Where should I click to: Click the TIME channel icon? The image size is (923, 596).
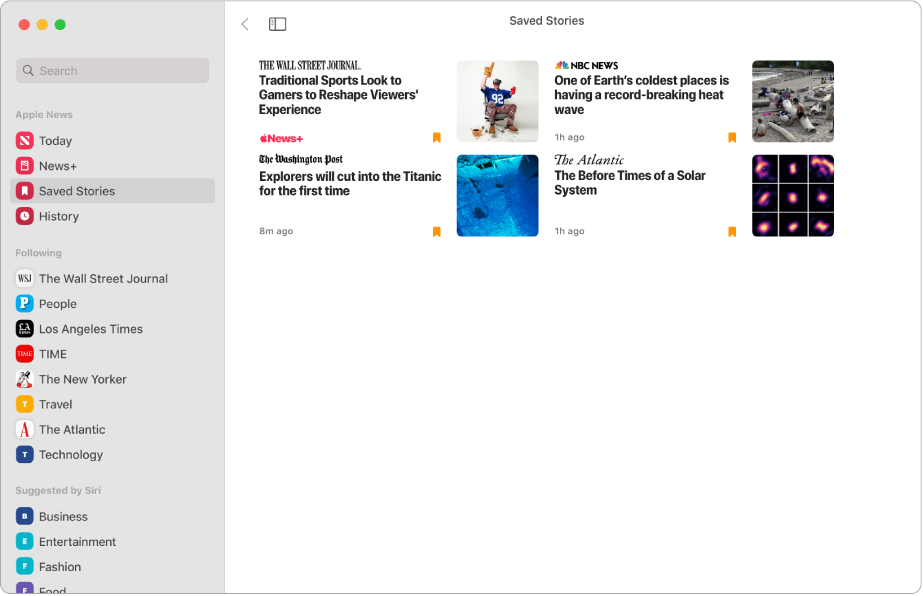(x=24, y=354)
